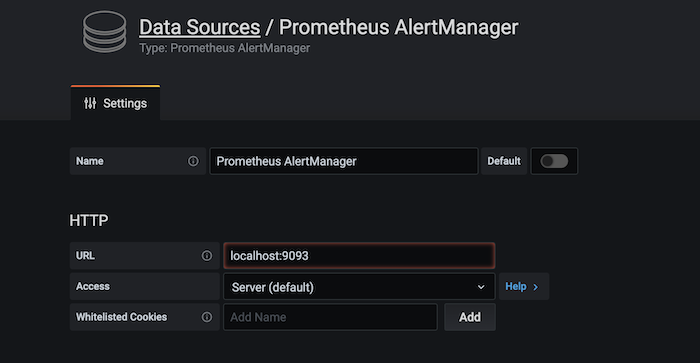
Task: Show info tooltip for URL field
Action: click(207, 255)
